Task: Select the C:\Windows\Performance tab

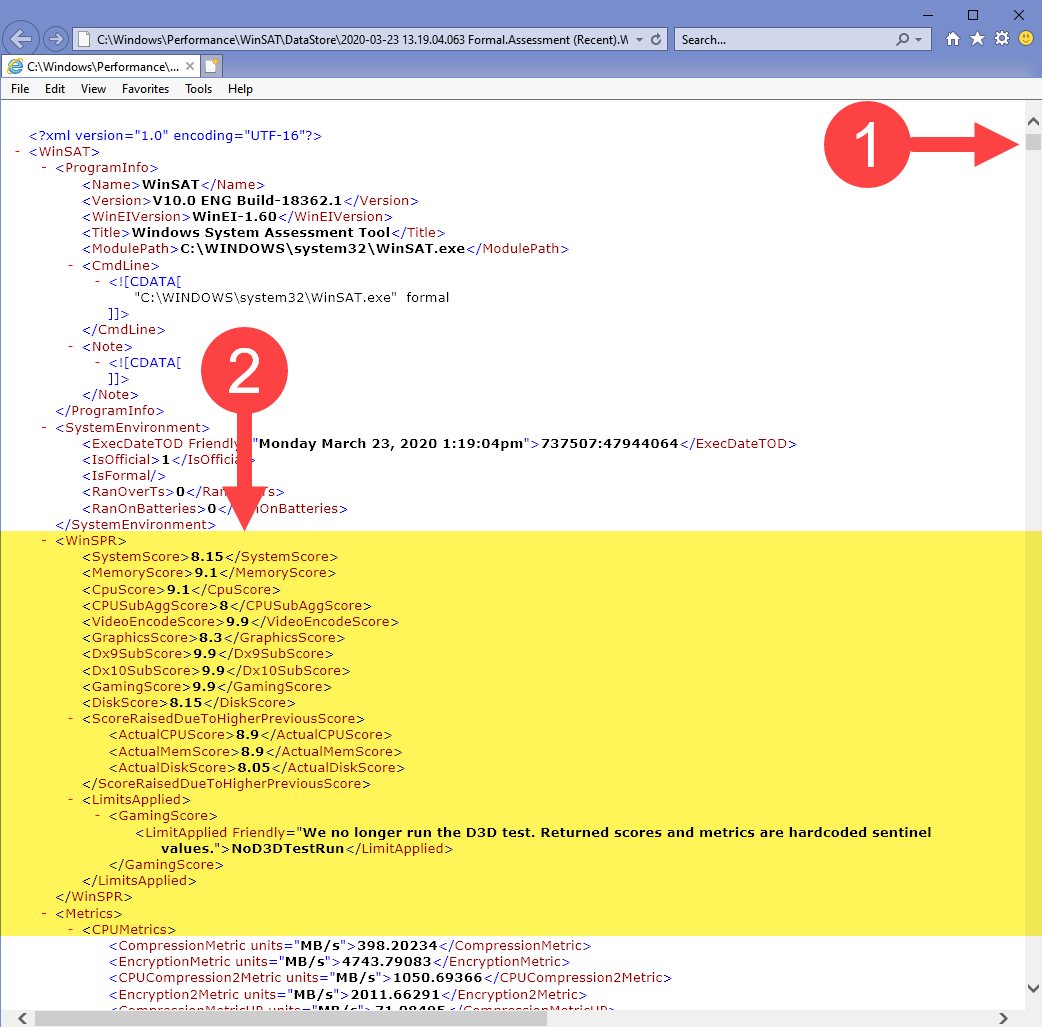Action: pos(100,66)
